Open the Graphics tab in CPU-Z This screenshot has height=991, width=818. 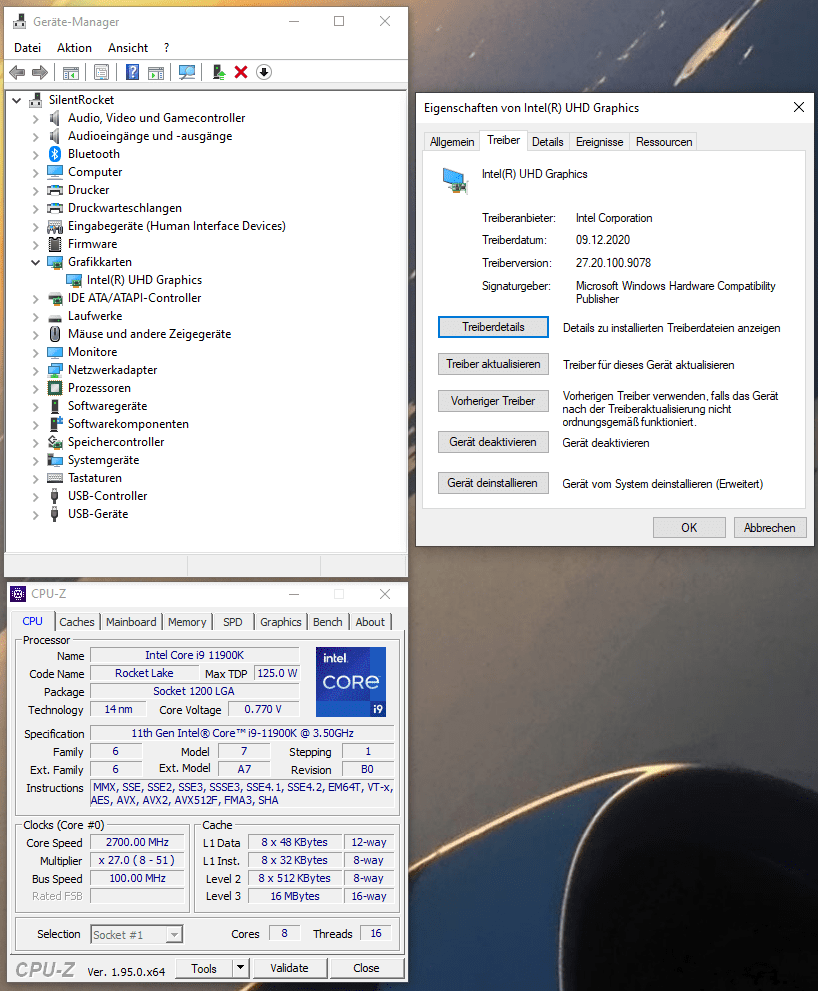pos(281,622)
